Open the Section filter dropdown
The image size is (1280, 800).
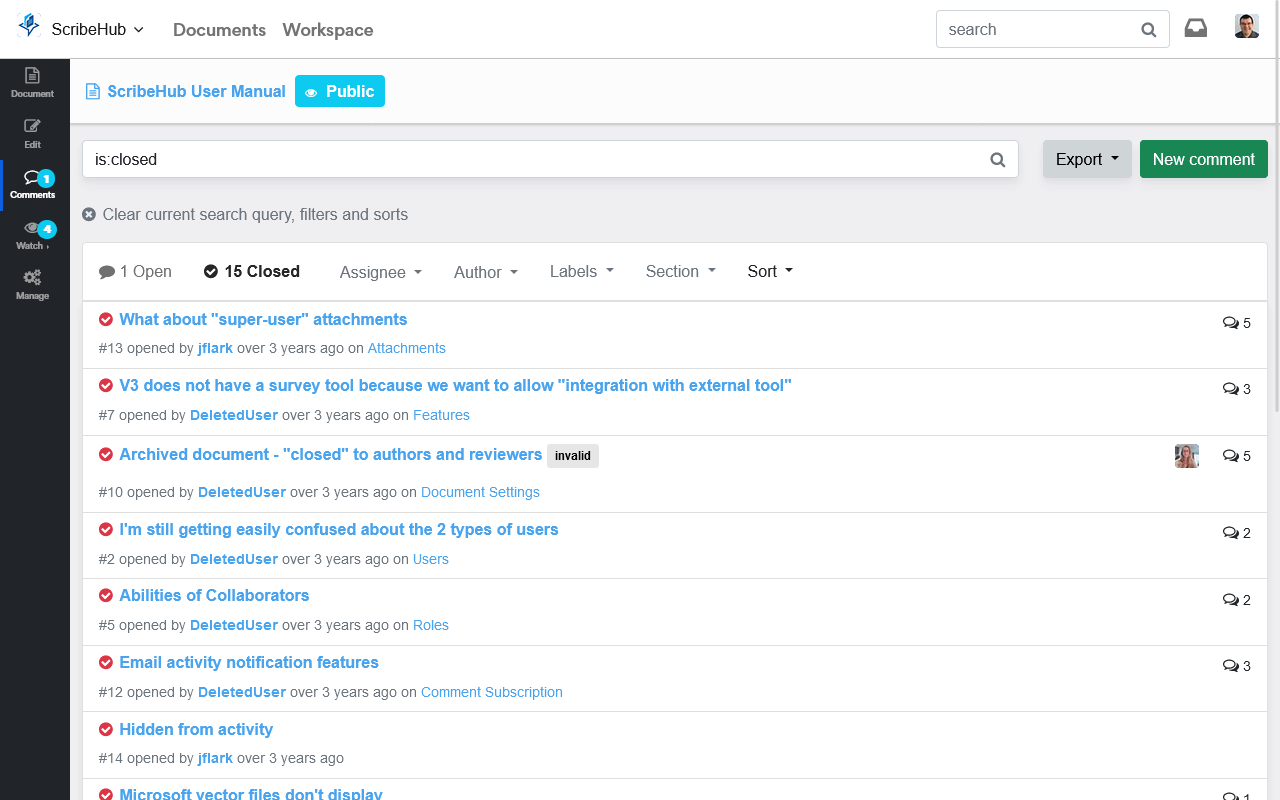pyautogui.click(x=681, y=272)
